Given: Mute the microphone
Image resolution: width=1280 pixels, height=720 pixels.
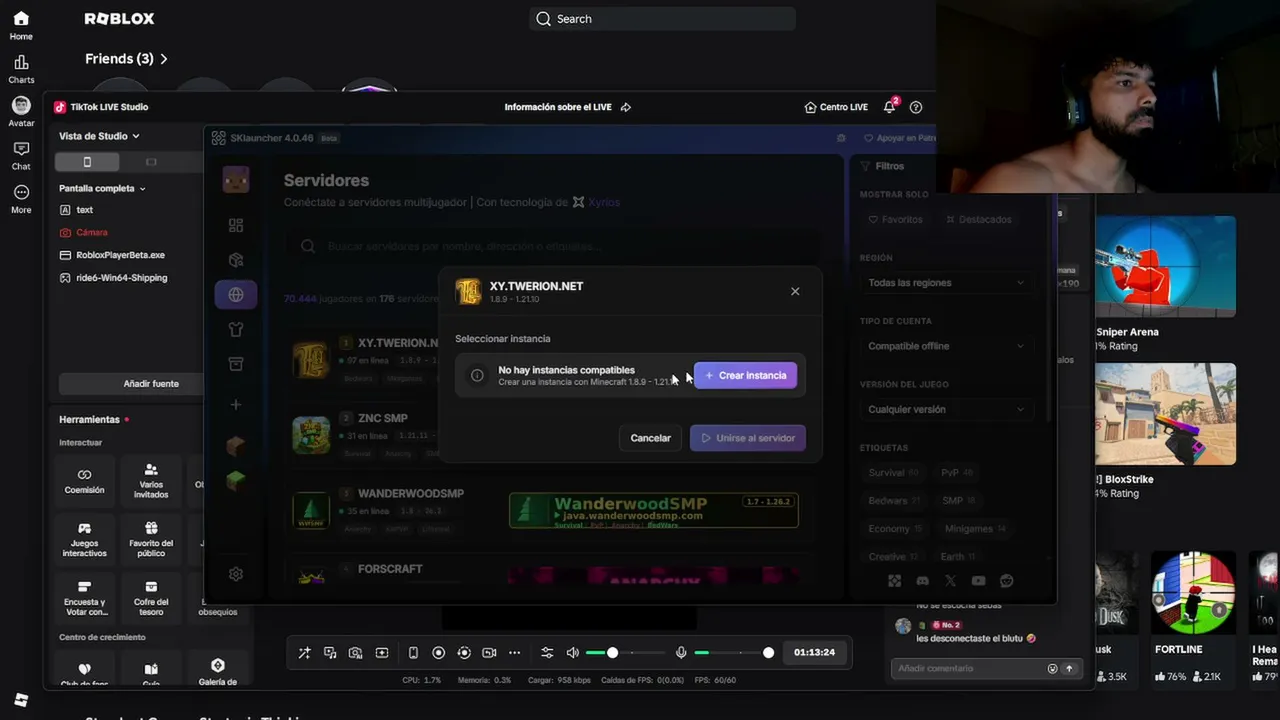Looking at the screenshot, I should click(681, 653).
